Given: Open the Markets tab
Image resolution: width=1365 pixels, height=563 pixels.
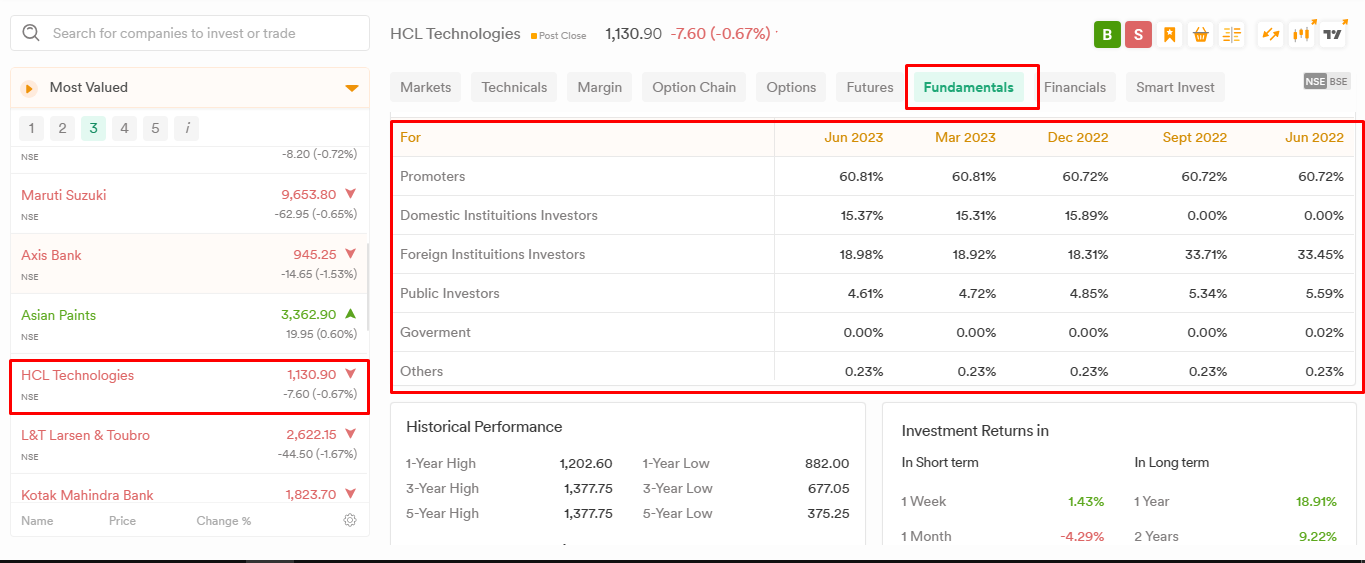Looking at the screenshot, I should (x=426, y=87).
